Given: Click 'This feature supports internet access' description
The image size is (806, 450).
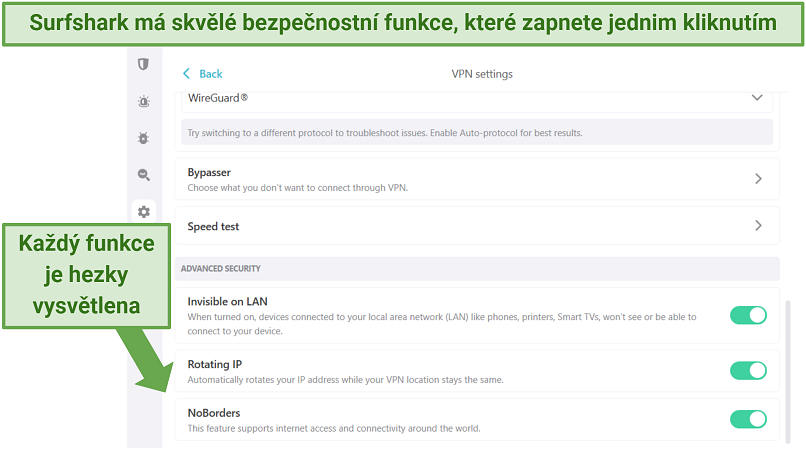Looking at the screenshot, I should [x=334, y=428].
